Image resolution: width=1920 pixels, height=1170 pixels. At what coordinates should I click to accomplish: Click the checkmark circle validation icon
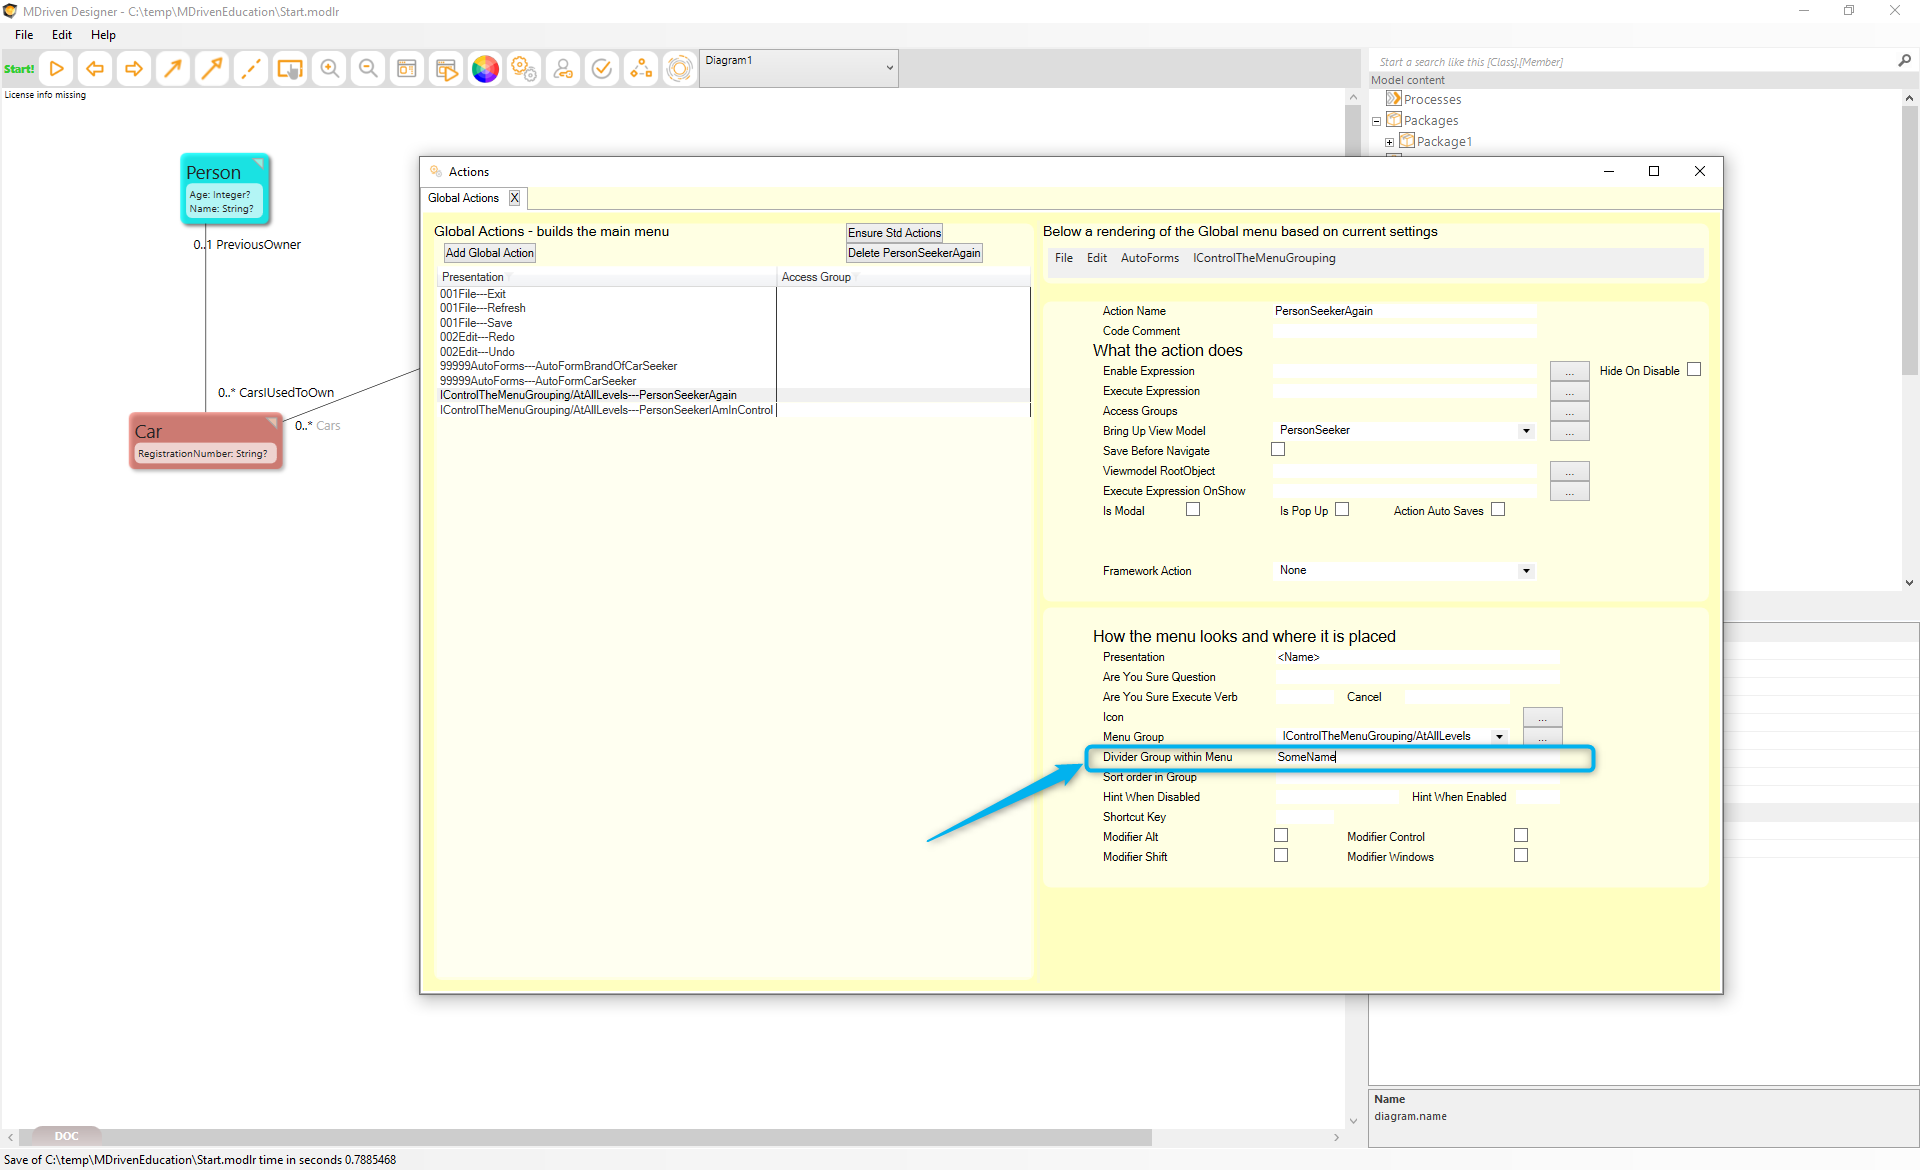coord(602,69)
